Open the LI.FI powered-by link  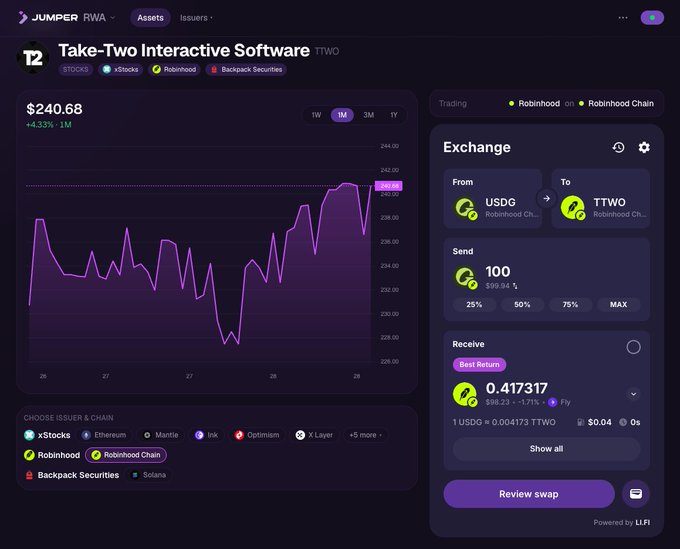tap(642, 523)
